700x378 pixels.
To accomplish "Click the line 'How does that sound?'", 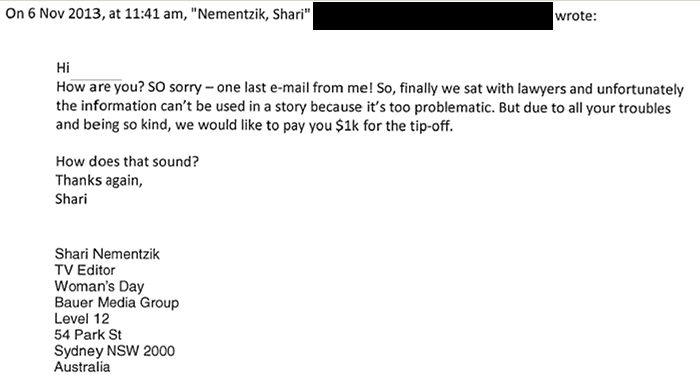I will pos(127,162).
